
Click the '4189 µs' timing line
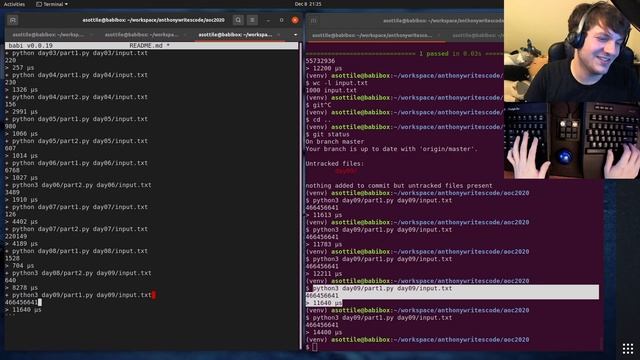[21, 244]
